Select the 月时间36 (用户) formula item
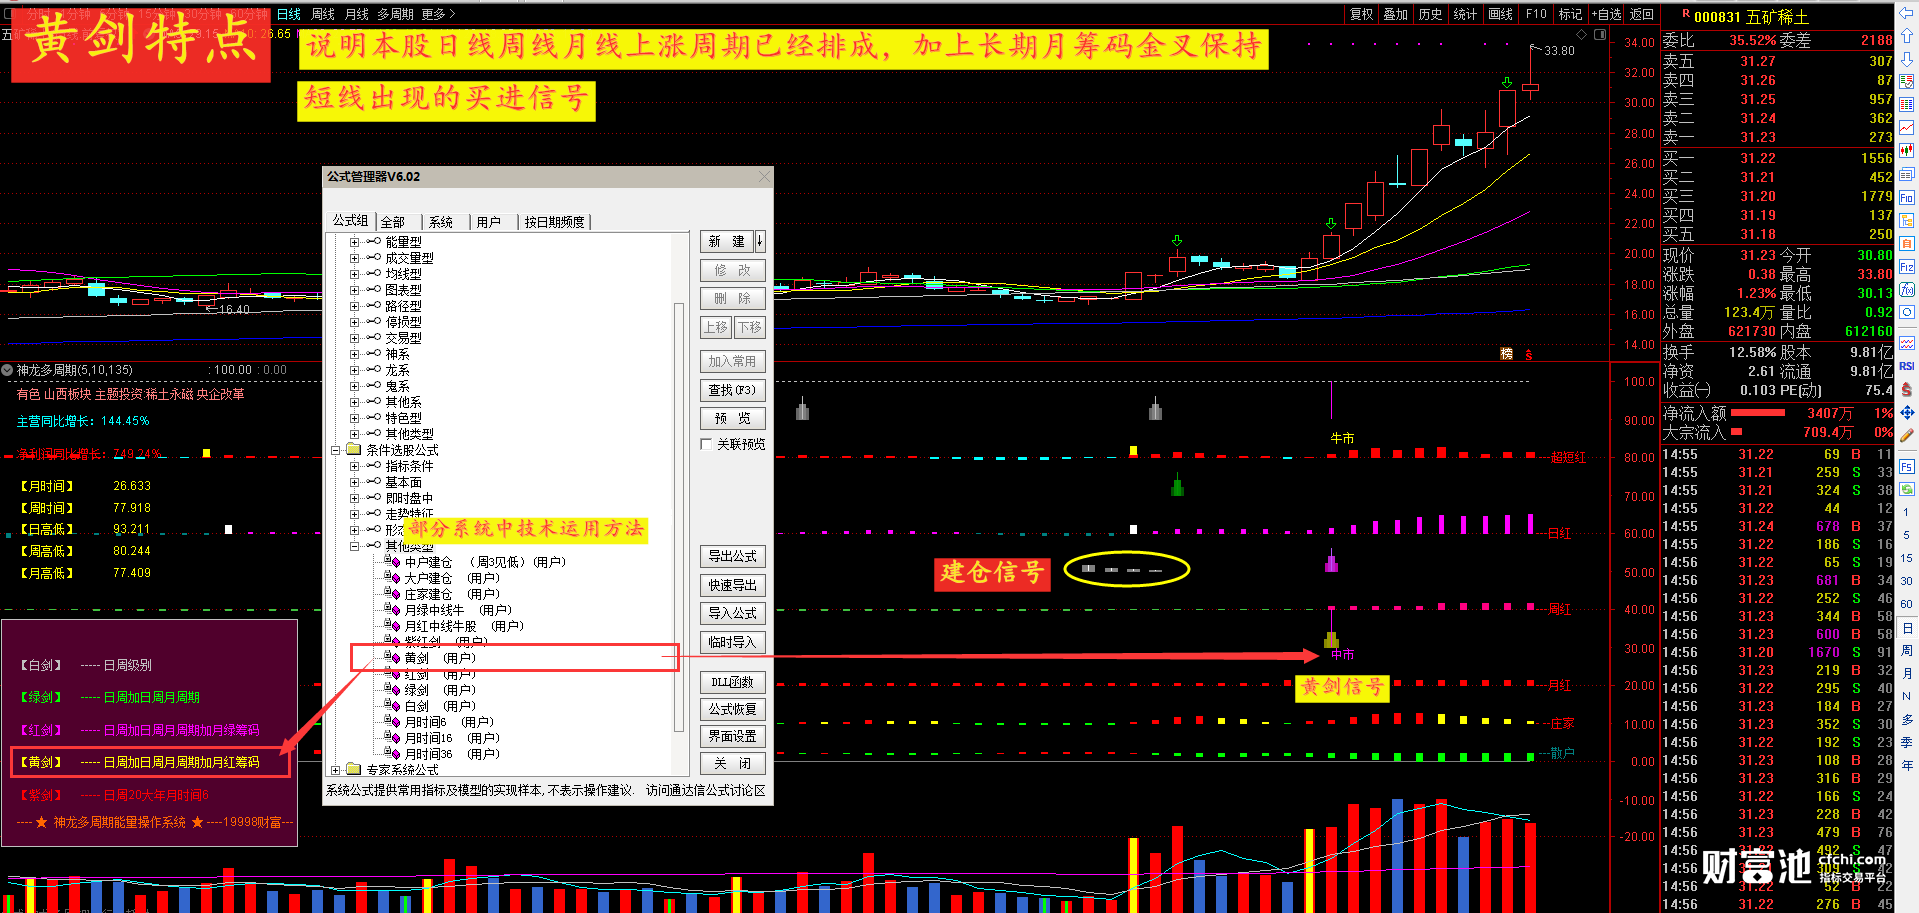 [452, 754]
